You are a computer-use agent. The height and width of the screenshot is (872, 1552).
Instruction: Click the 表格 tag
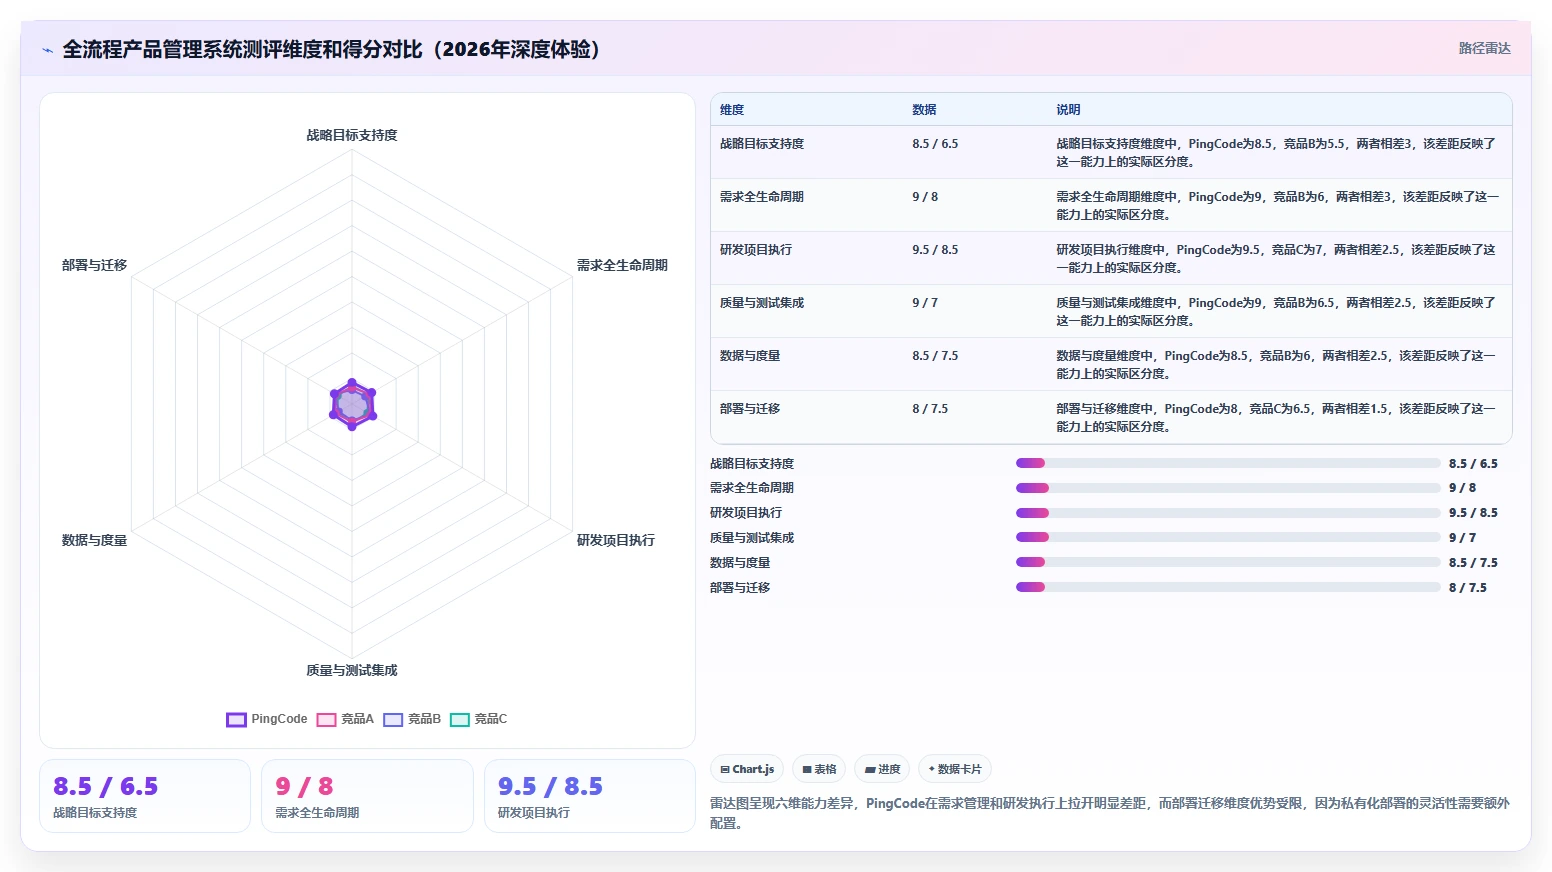click(819, 769)
